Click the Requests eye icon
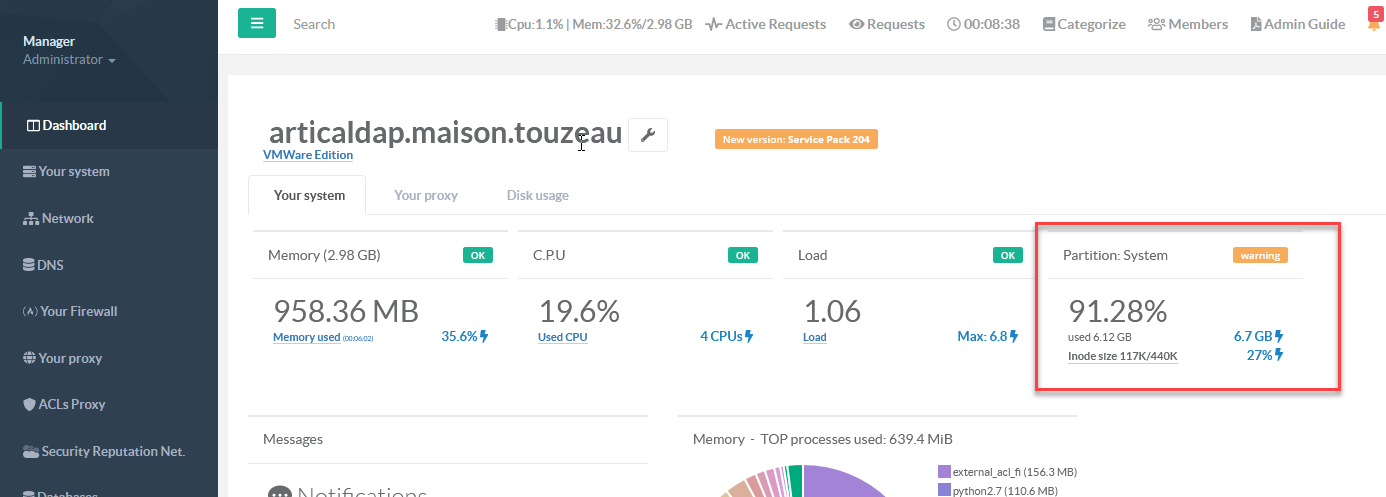This screenshot has height=497, width=1386. (857, 24)
